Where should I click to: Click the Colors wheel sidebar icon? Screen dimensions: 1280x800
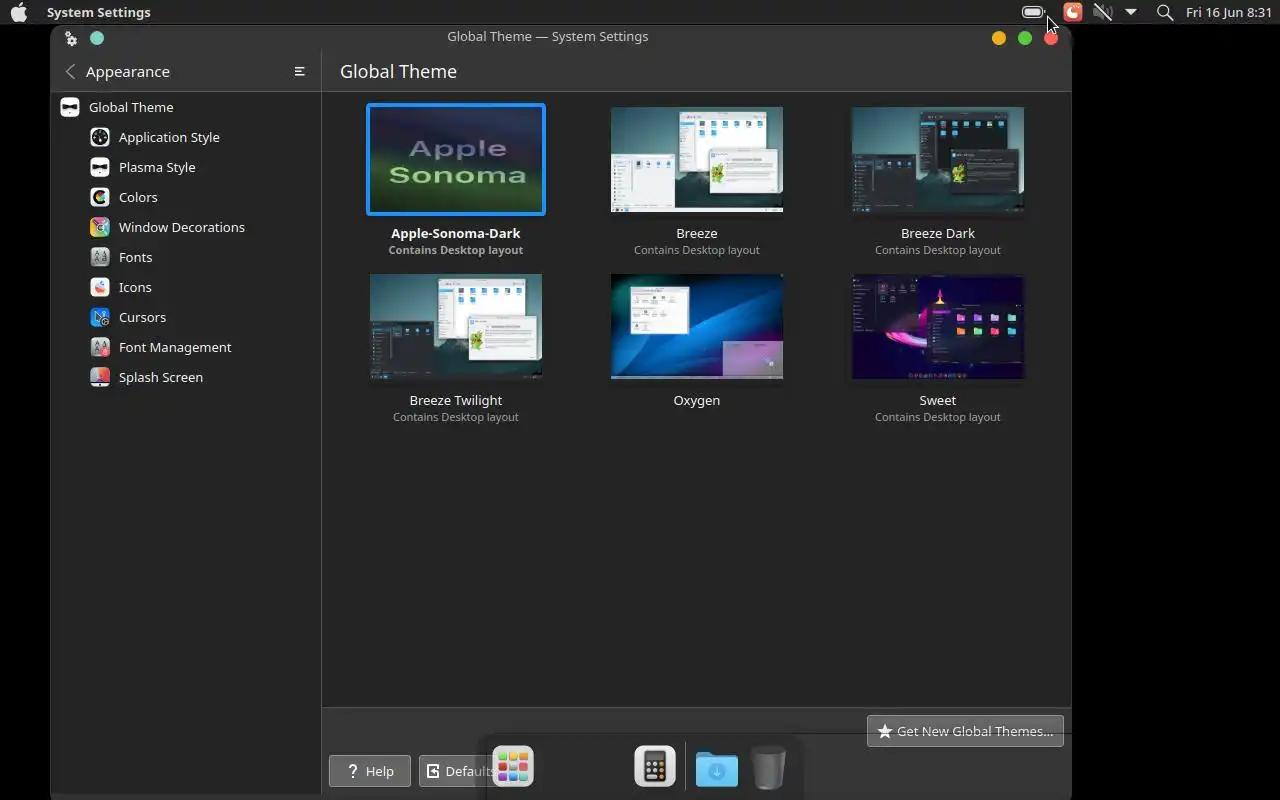[100, 197]
